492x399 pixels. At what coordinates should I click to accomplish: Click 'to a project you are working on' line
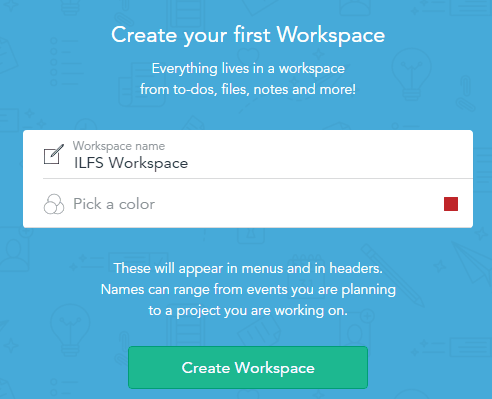coord(248,310)
